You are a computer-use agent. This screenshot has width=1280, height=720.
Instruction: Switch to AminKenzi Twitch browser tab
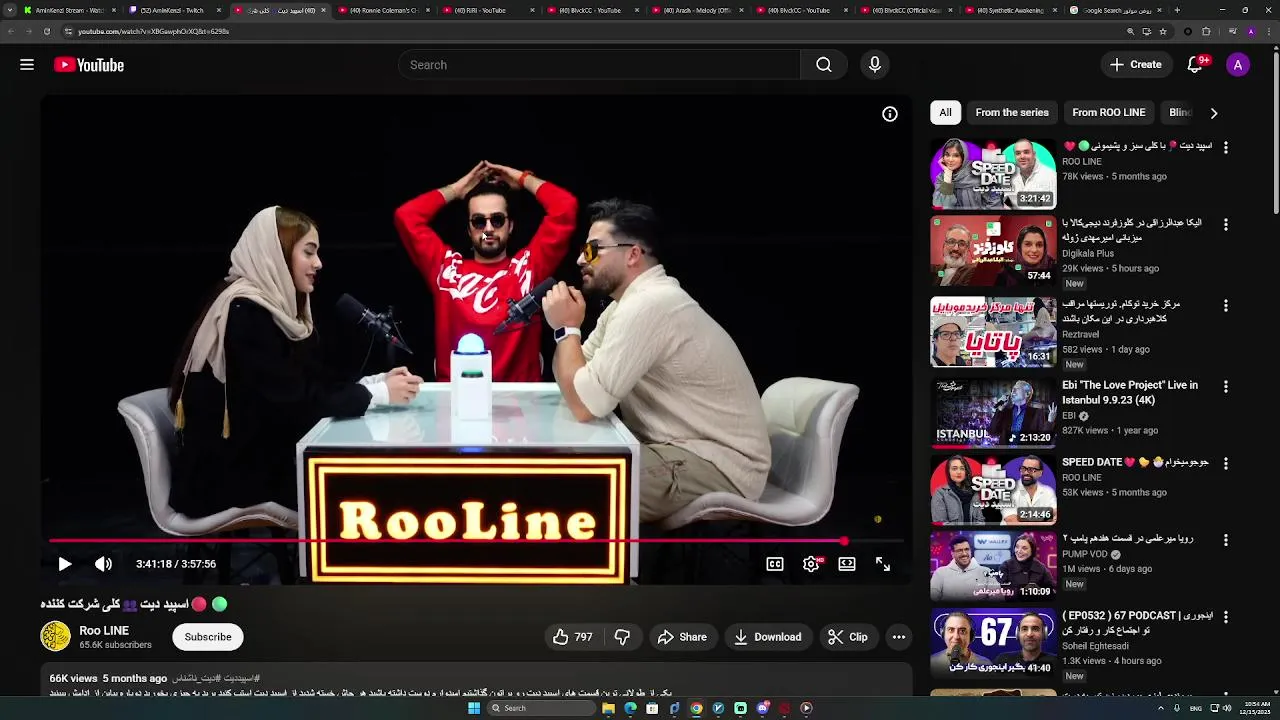(x=172, y=10)
